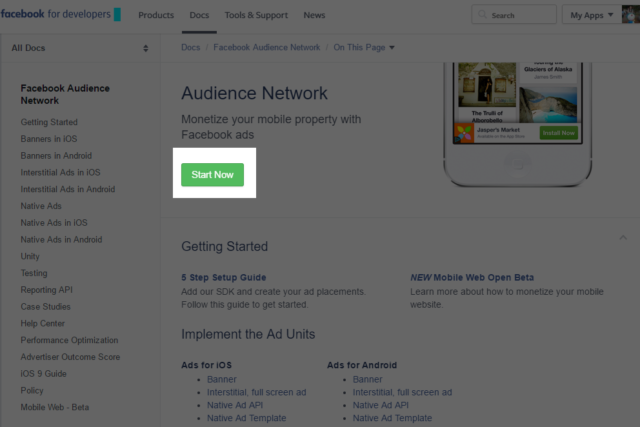The height and width of the screenshot is (427, 640).
Task: Open Native Ad Template under Ads for iOS
Action: pyautogui.click(x=247, y=418)
